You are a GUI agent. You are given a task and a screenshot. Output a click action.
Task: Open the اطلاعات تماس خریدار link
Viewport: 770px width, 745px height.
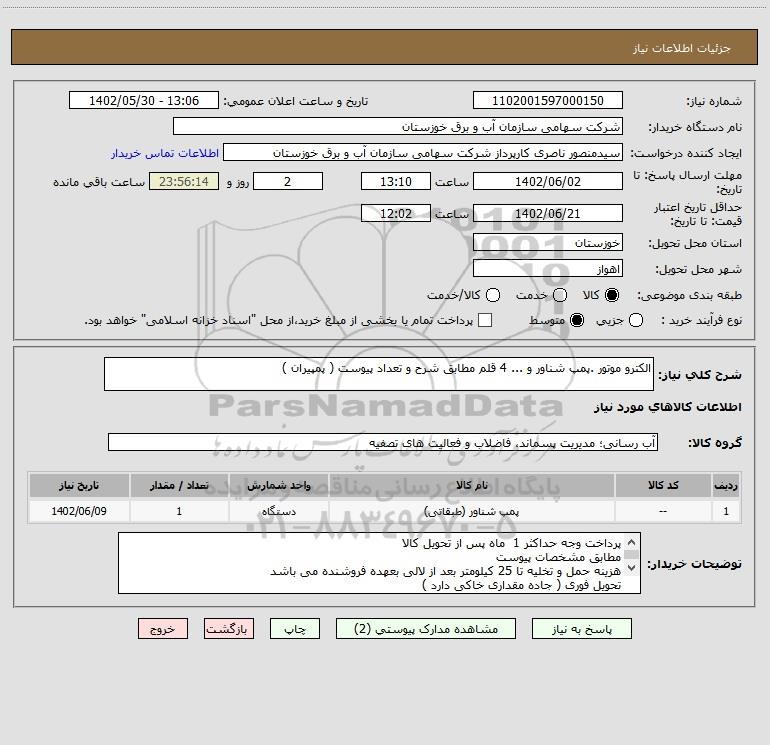click(165, 153)
